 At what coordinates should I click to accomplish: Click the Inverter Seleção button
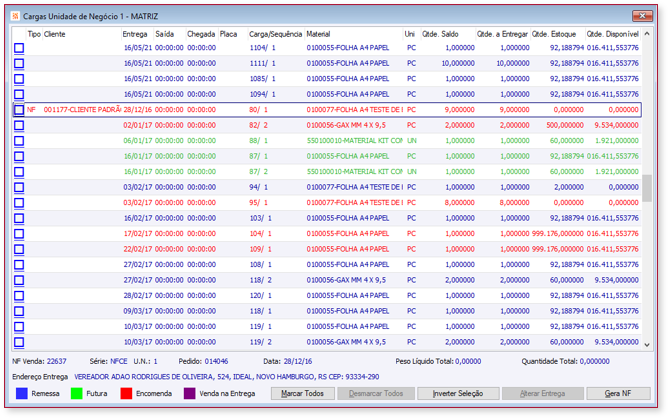coord(458,393)
